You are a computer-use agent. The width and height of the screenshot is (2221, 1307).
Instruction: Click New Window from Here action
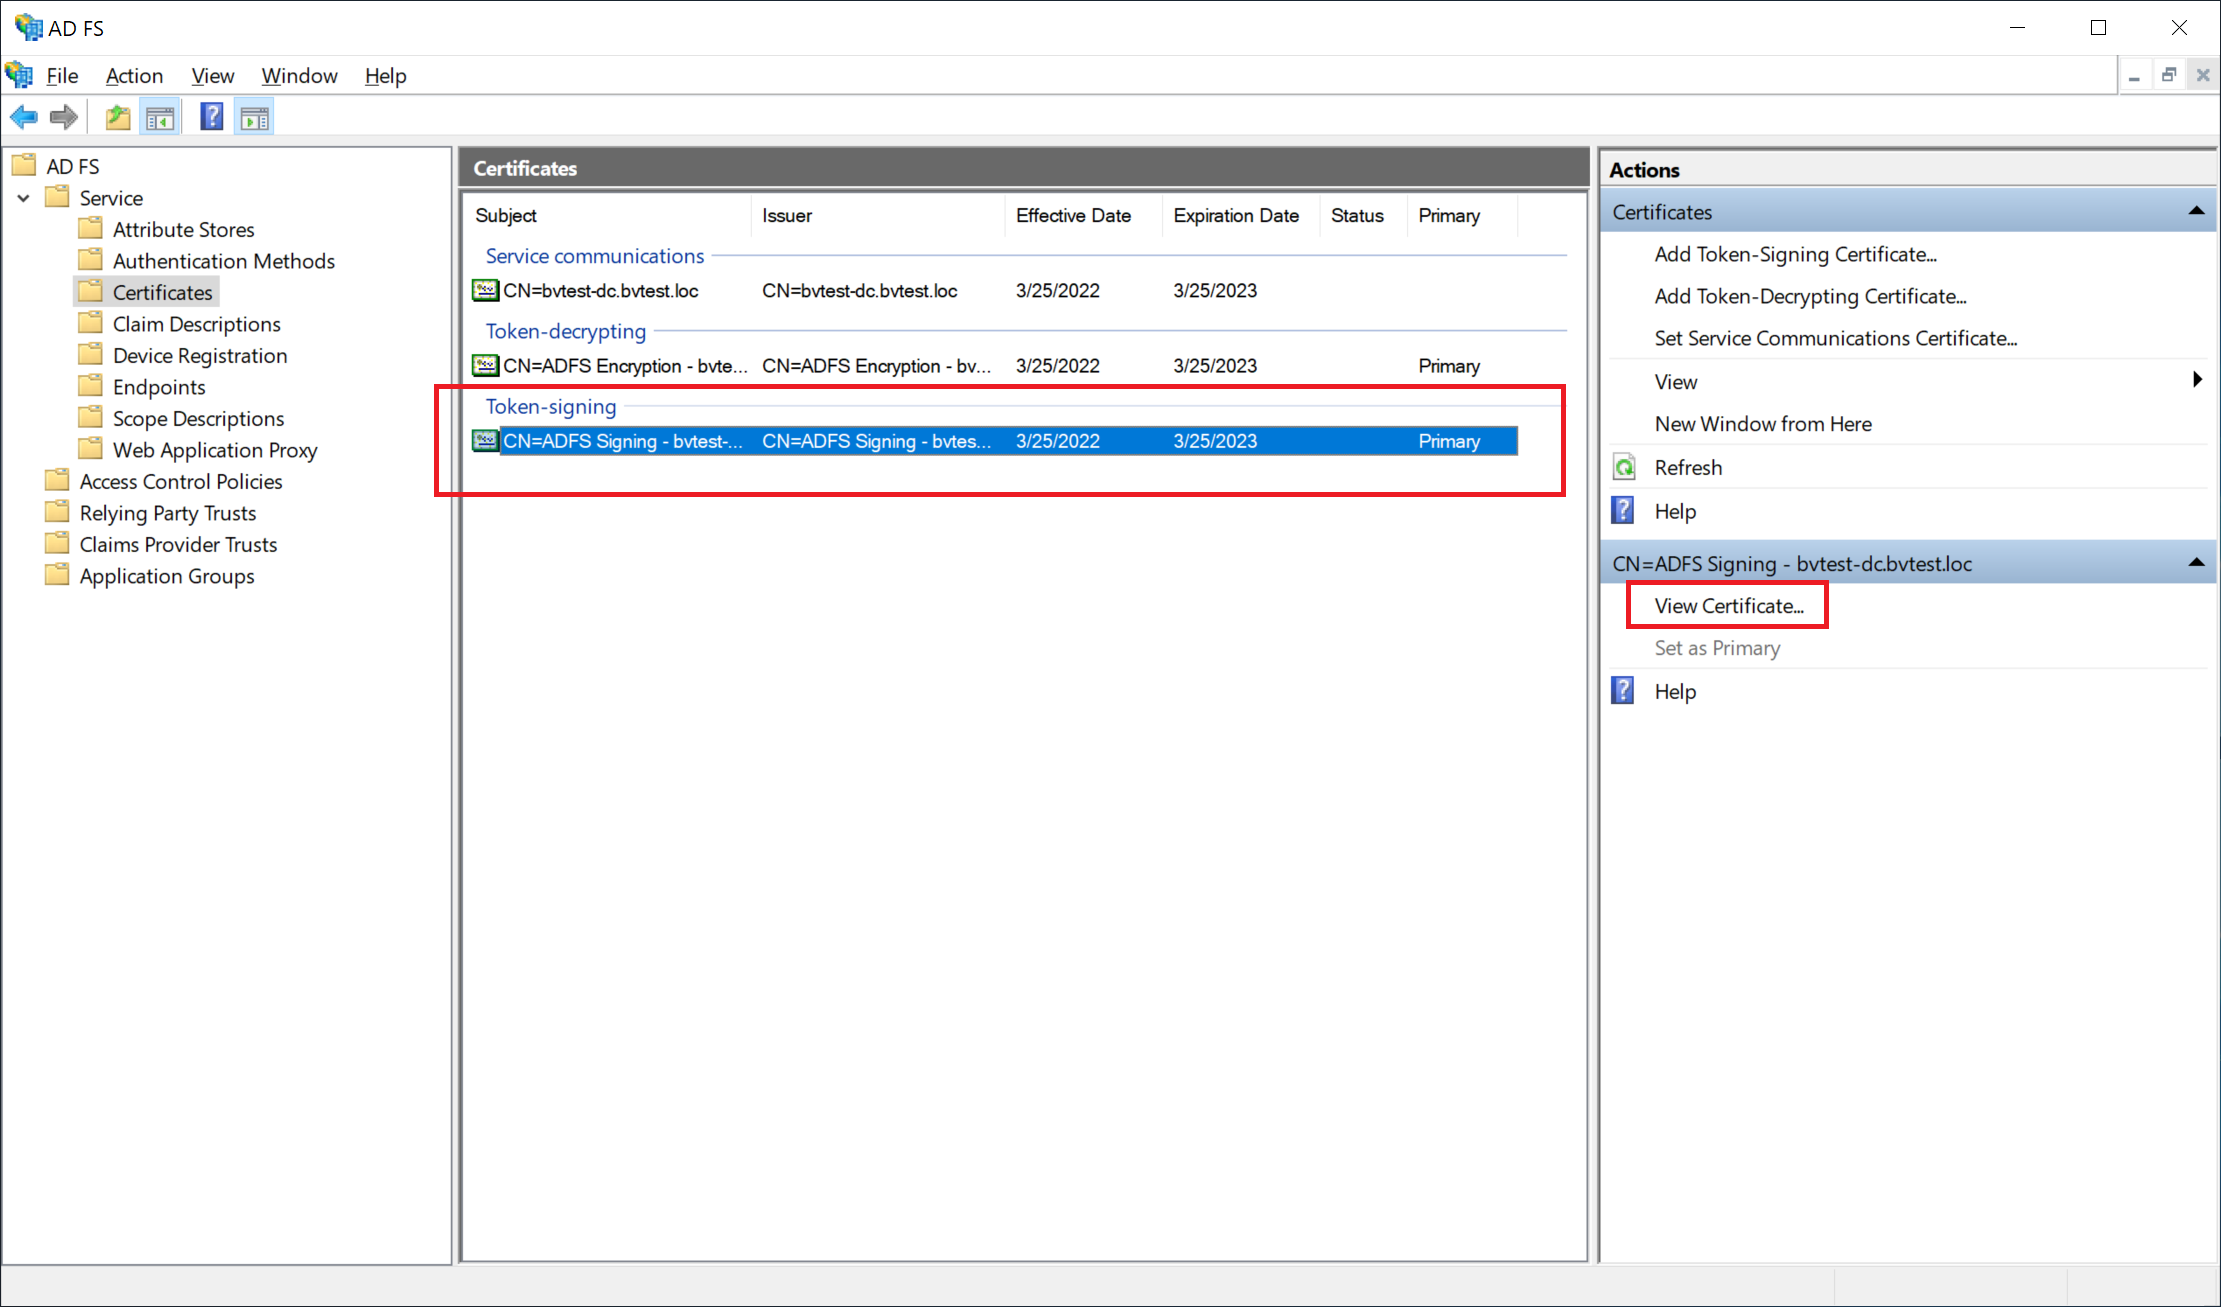1763,424
